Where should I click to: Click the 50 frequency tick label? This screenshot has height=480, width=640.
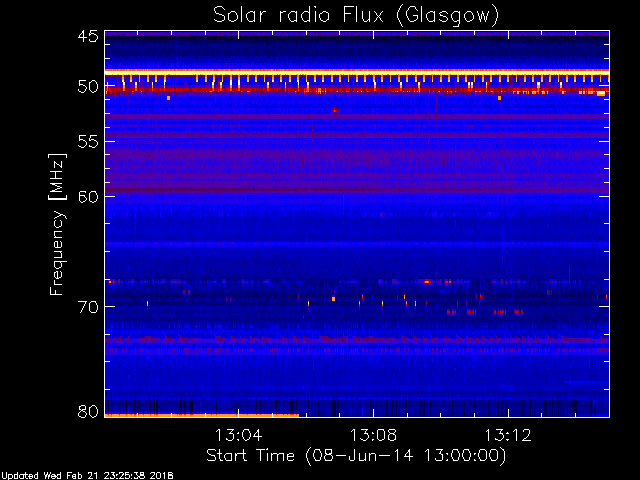(88, 87)
